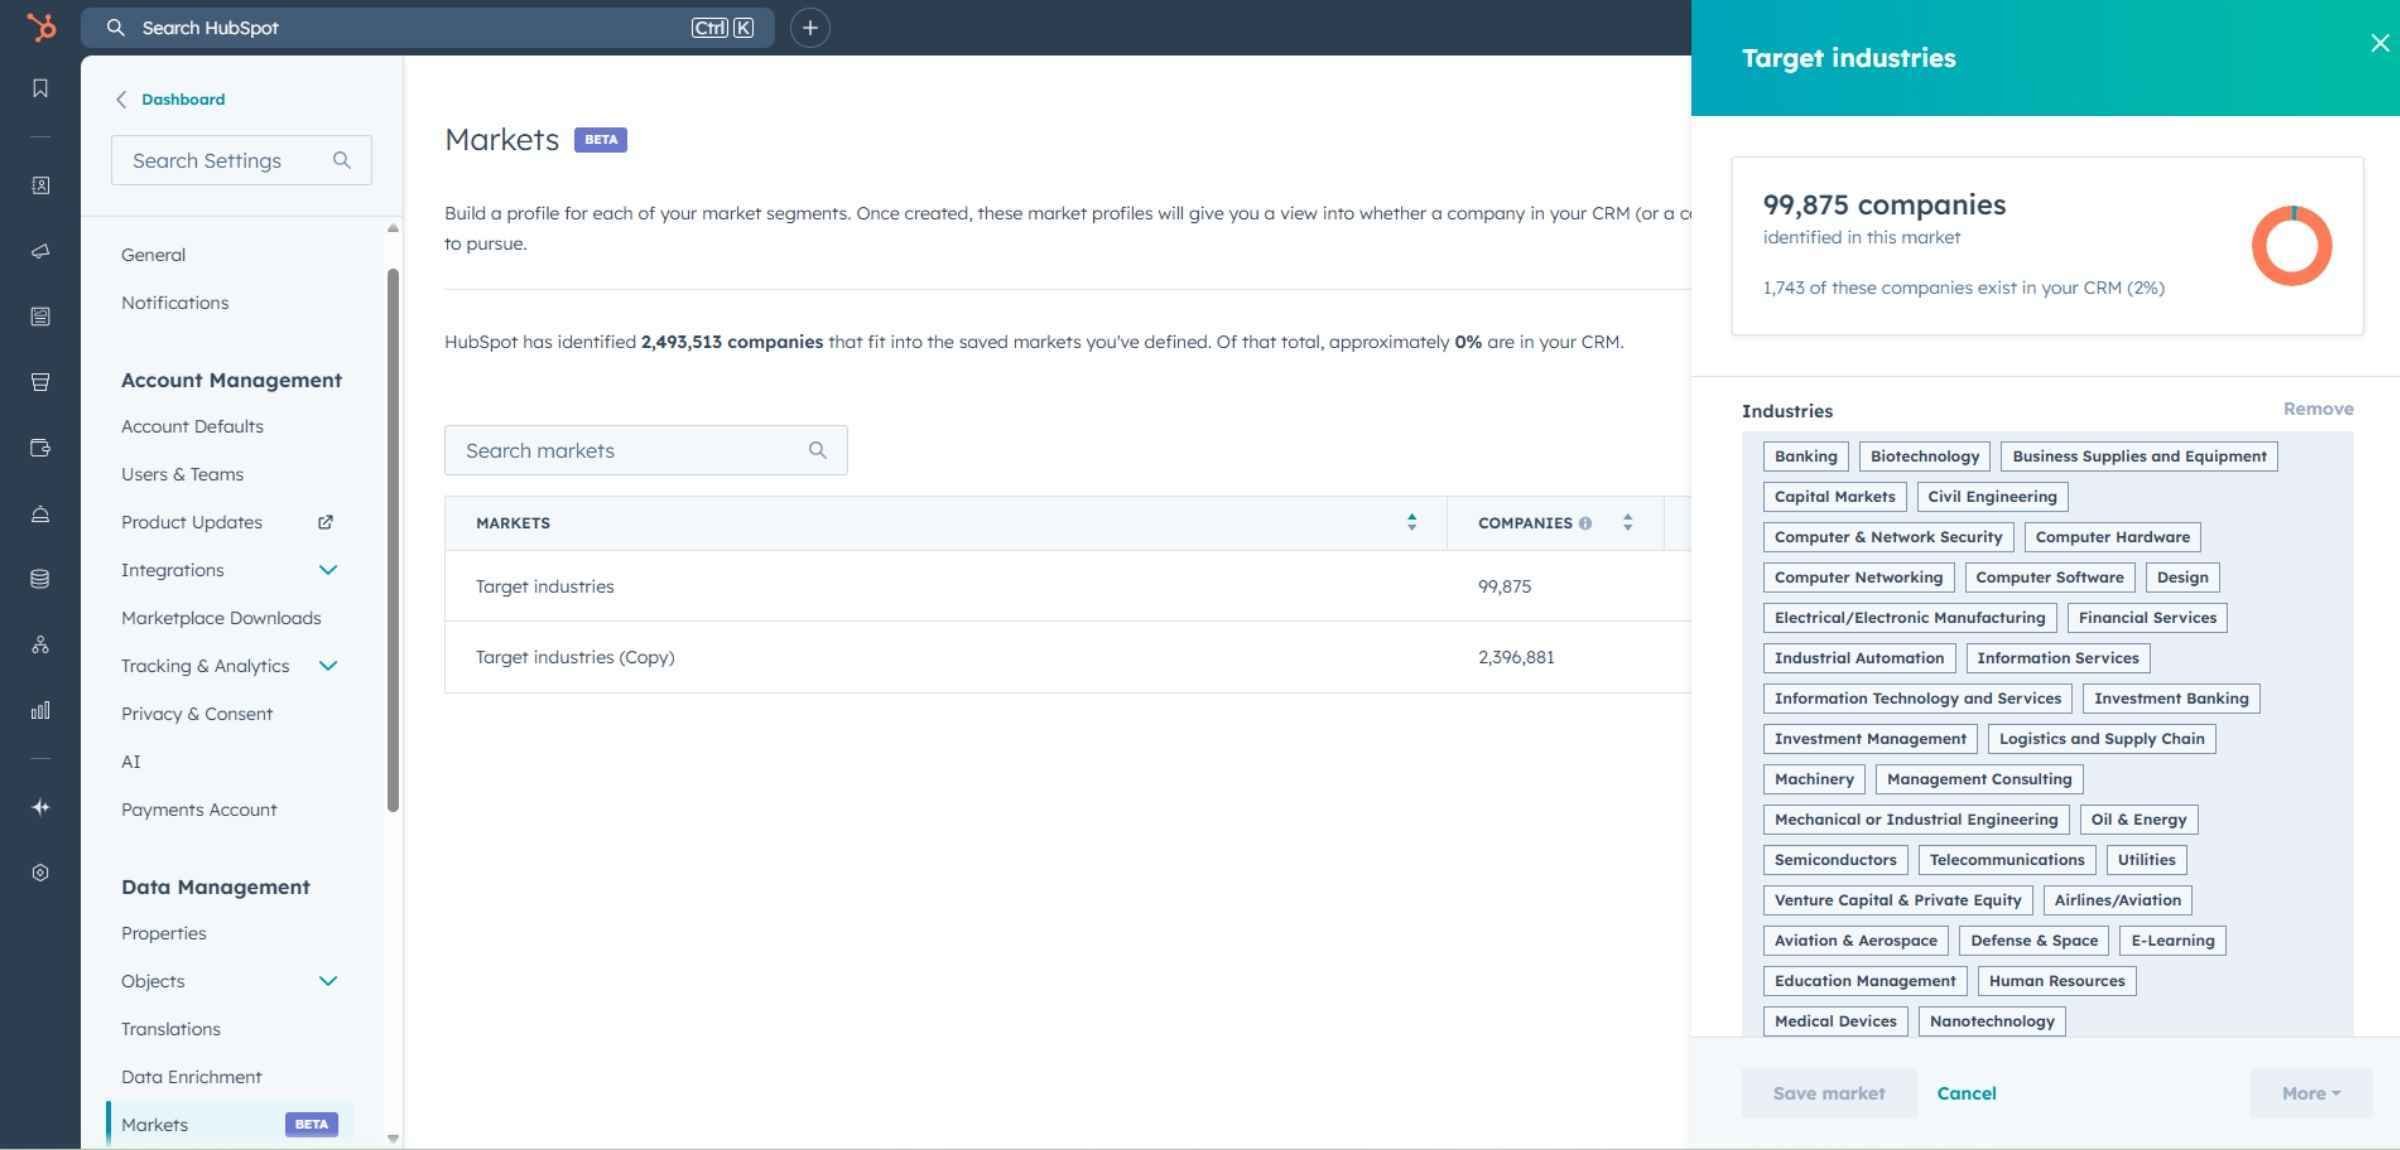The width and height of the screenshot is (2400, 1150).
Task: Open Product Updates external link icon
Action: click(x=325, y=522)
